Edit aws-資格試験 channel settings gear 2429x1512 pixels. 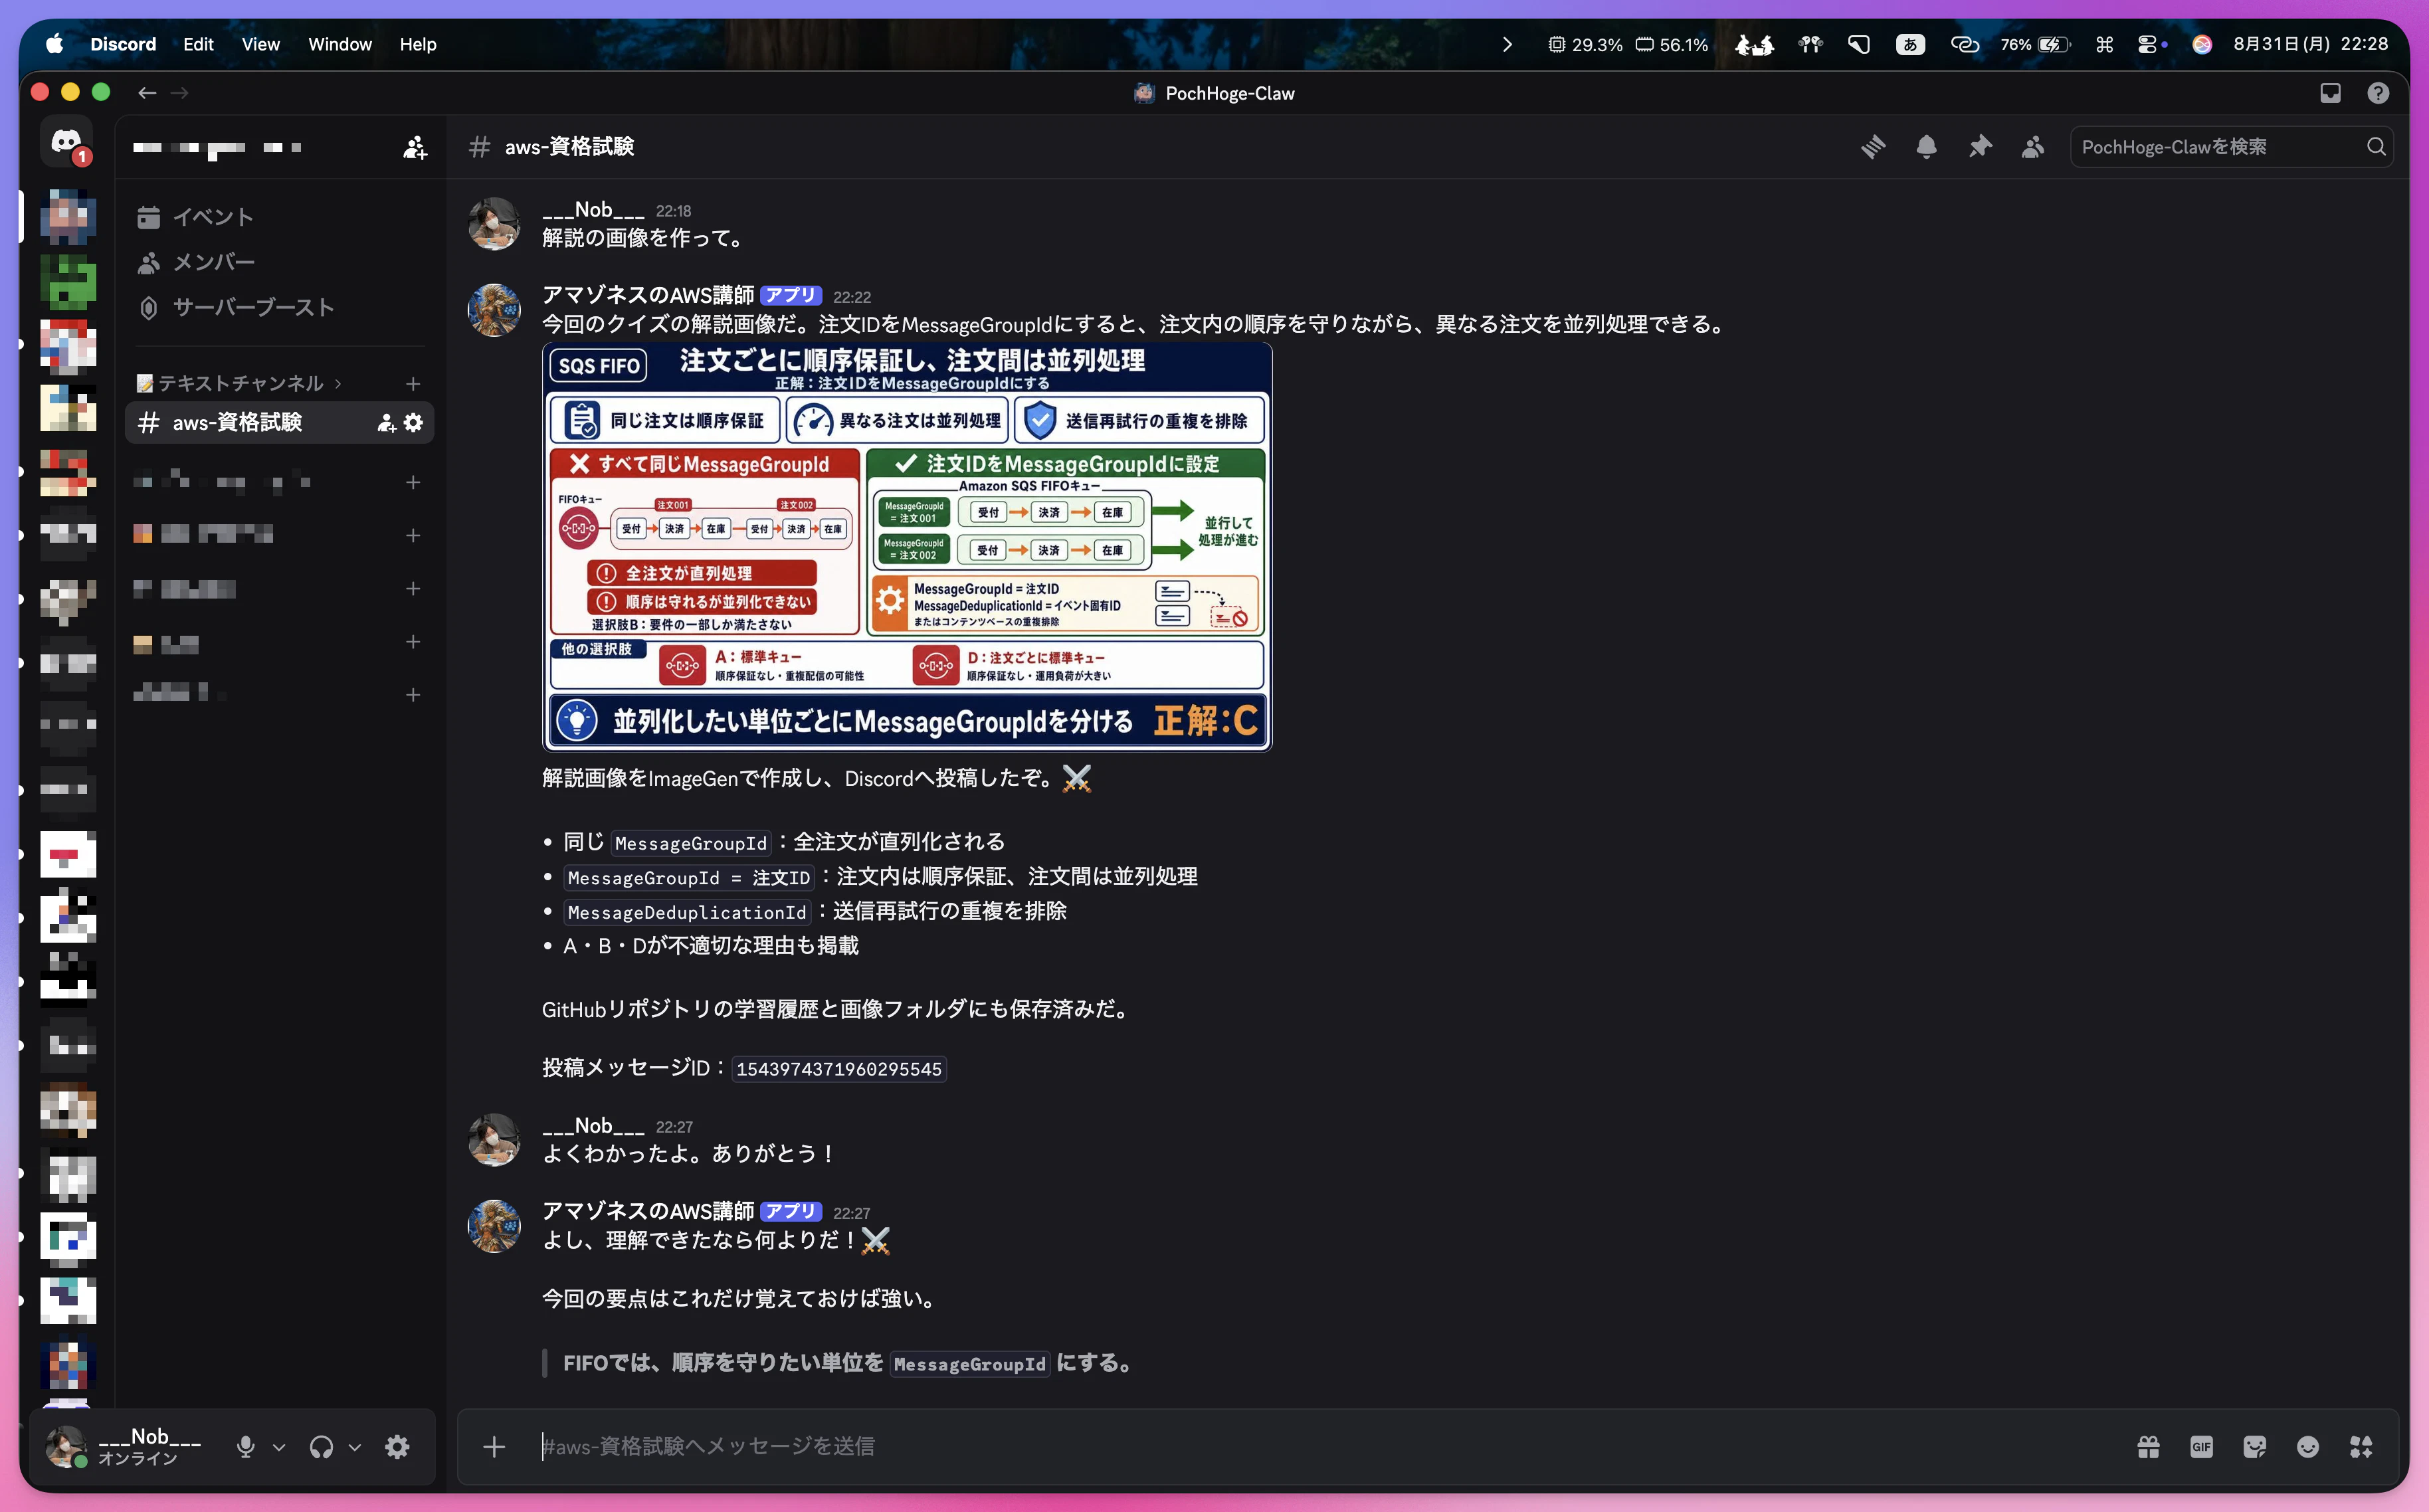[x=413, y=423]
